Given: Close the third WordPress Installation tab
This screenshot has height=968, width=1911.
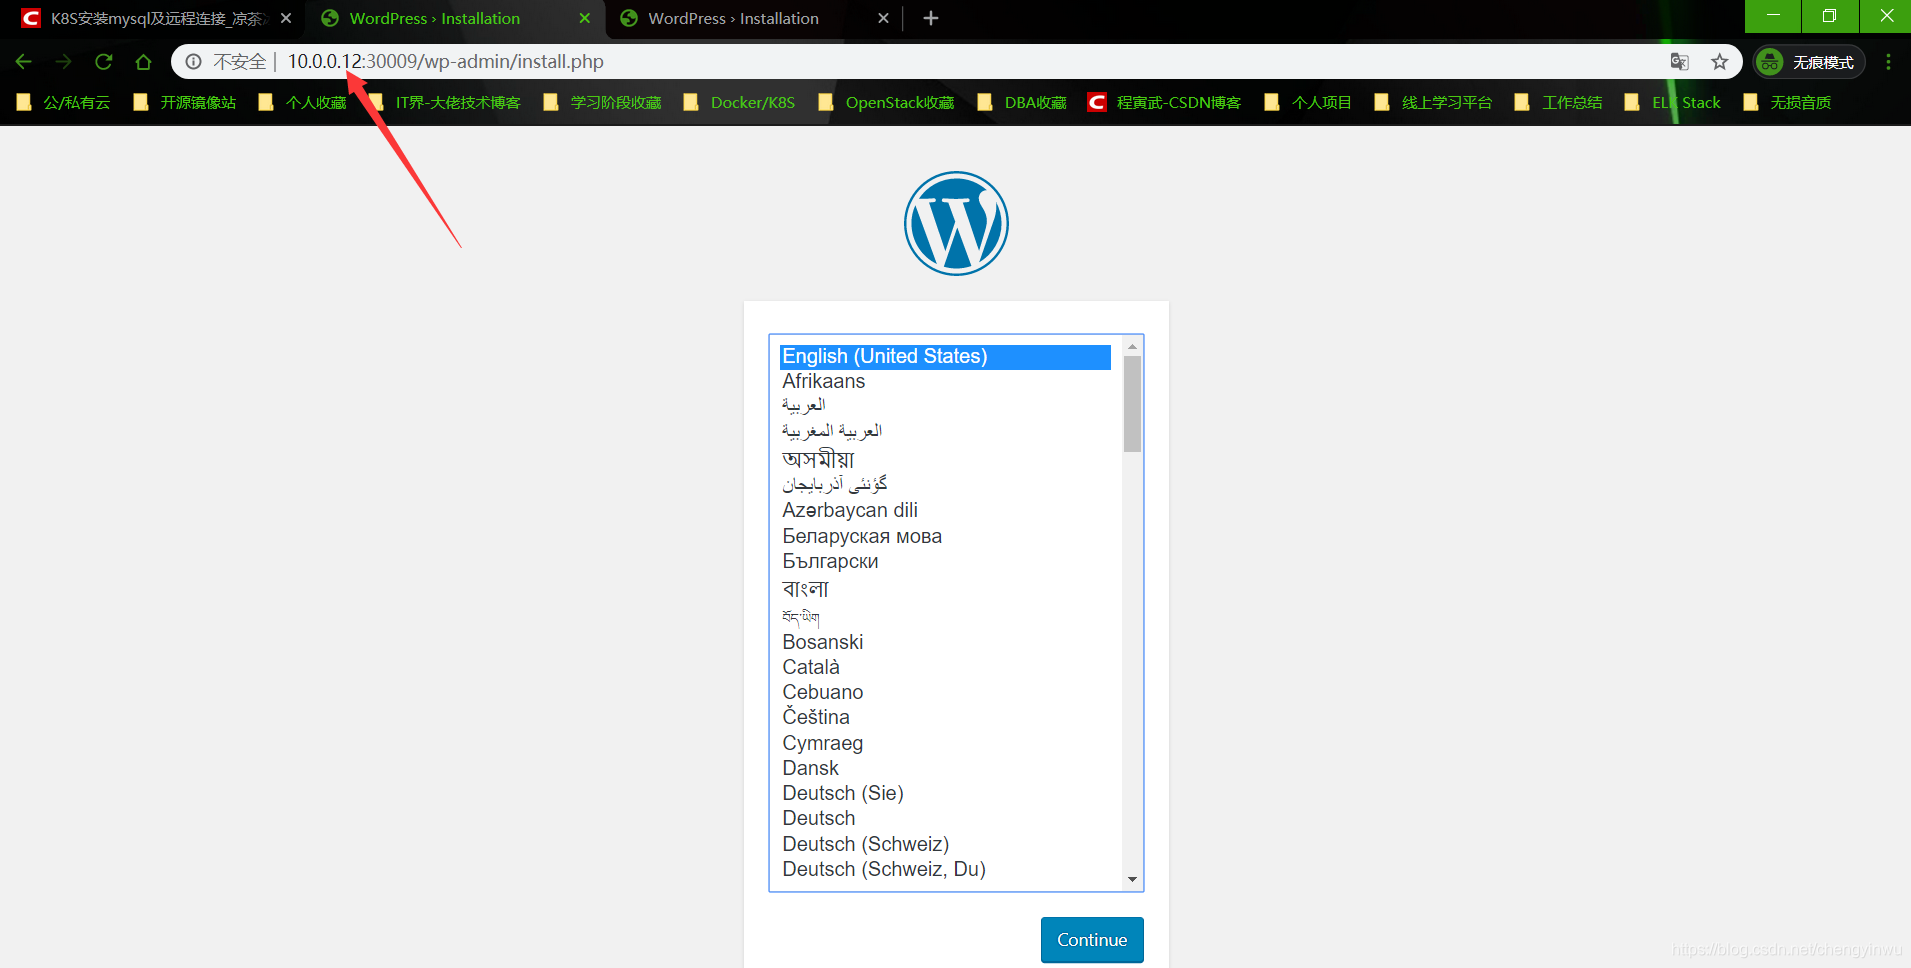Looking at the screenshot, I should click(x=883, y=18).
